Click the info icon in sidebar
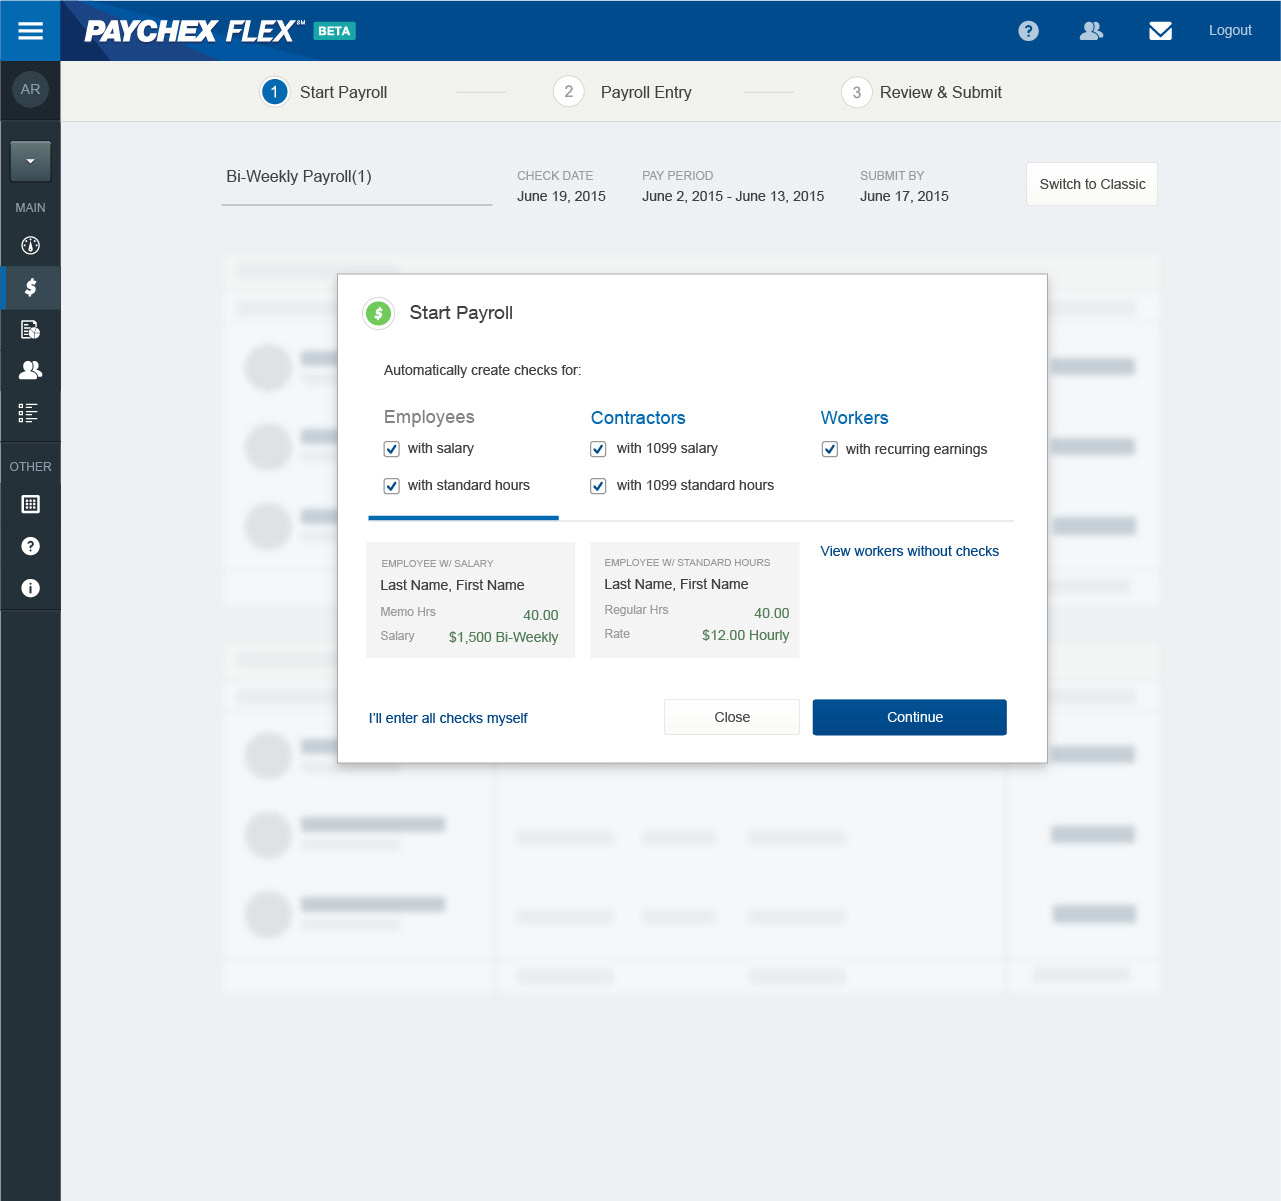The height and width of the screenshot is (1201, 1281). pyautogui.click(x=30, y=588)
